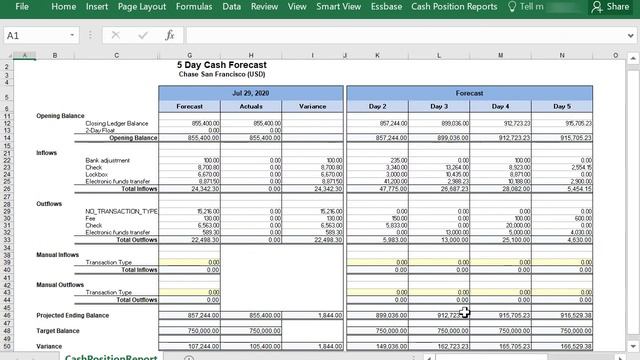Expand the formula bar chevron
This screenshot has width=640, height=360.
[x=631, y=36]
